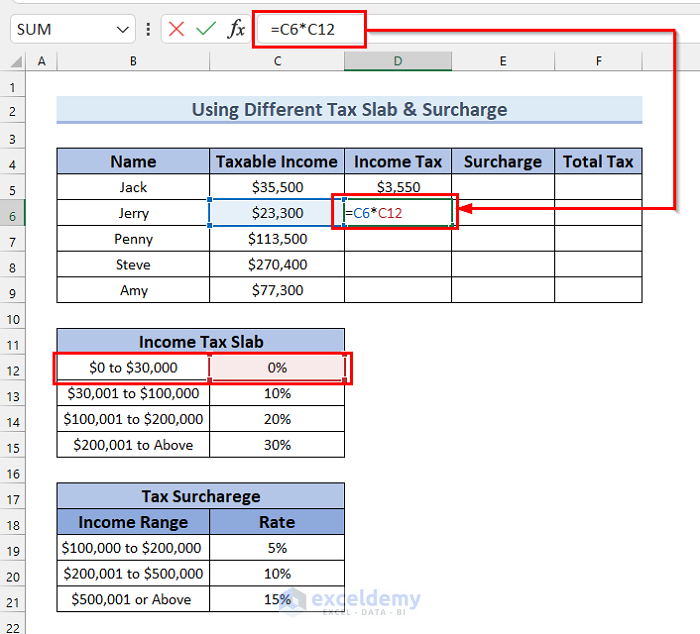Select the '$500,001 or Above' surcharge range

coord(133,599)
